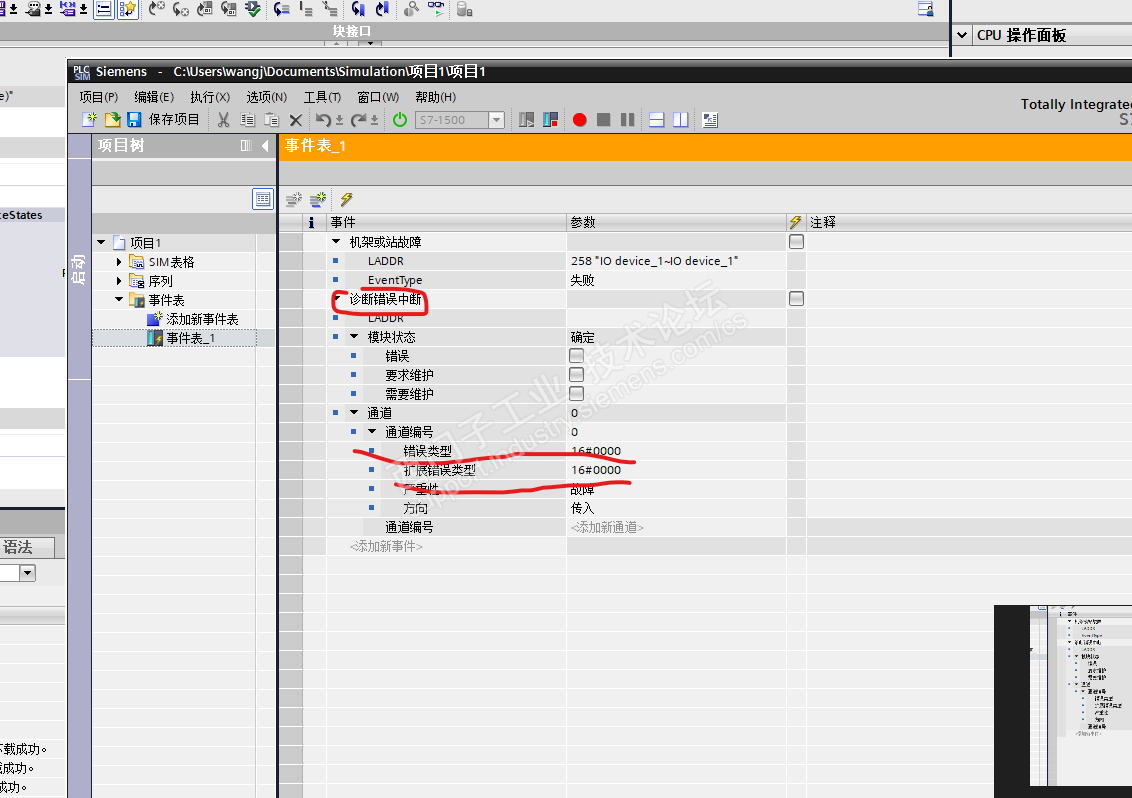Click the project tree details view icon

(x=263, y=199)
